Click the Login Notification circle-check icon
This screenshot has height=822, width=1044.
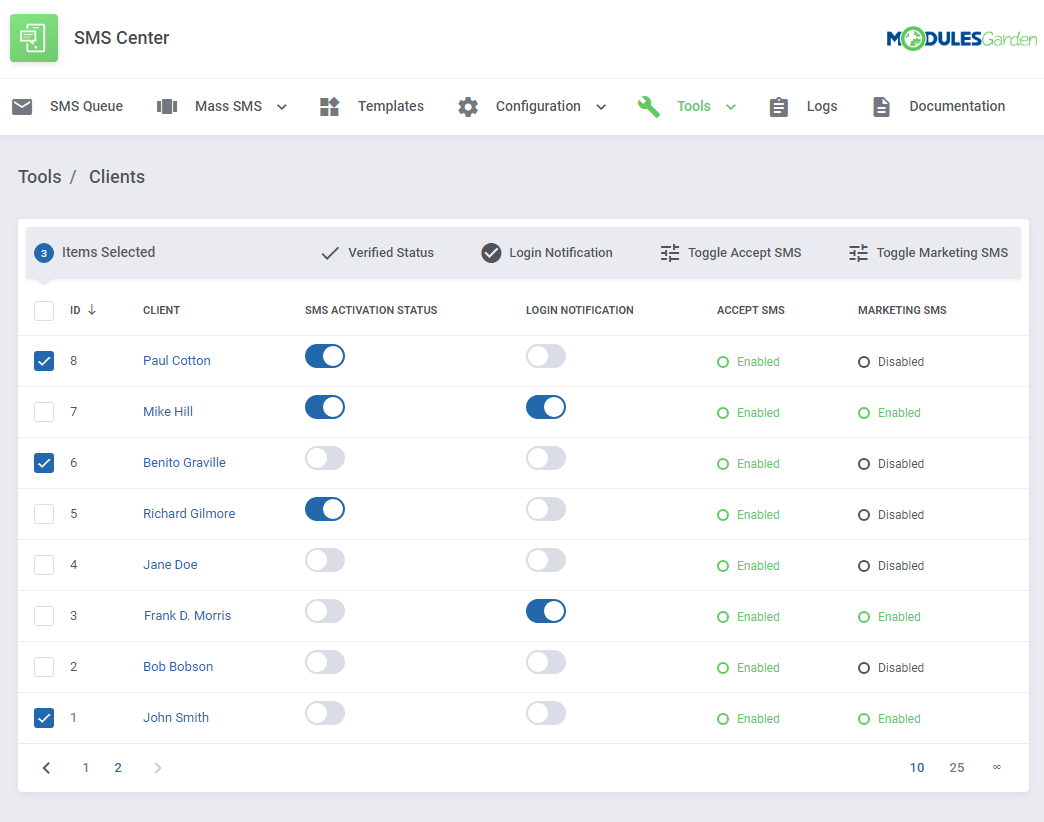(x=491, y=253)
